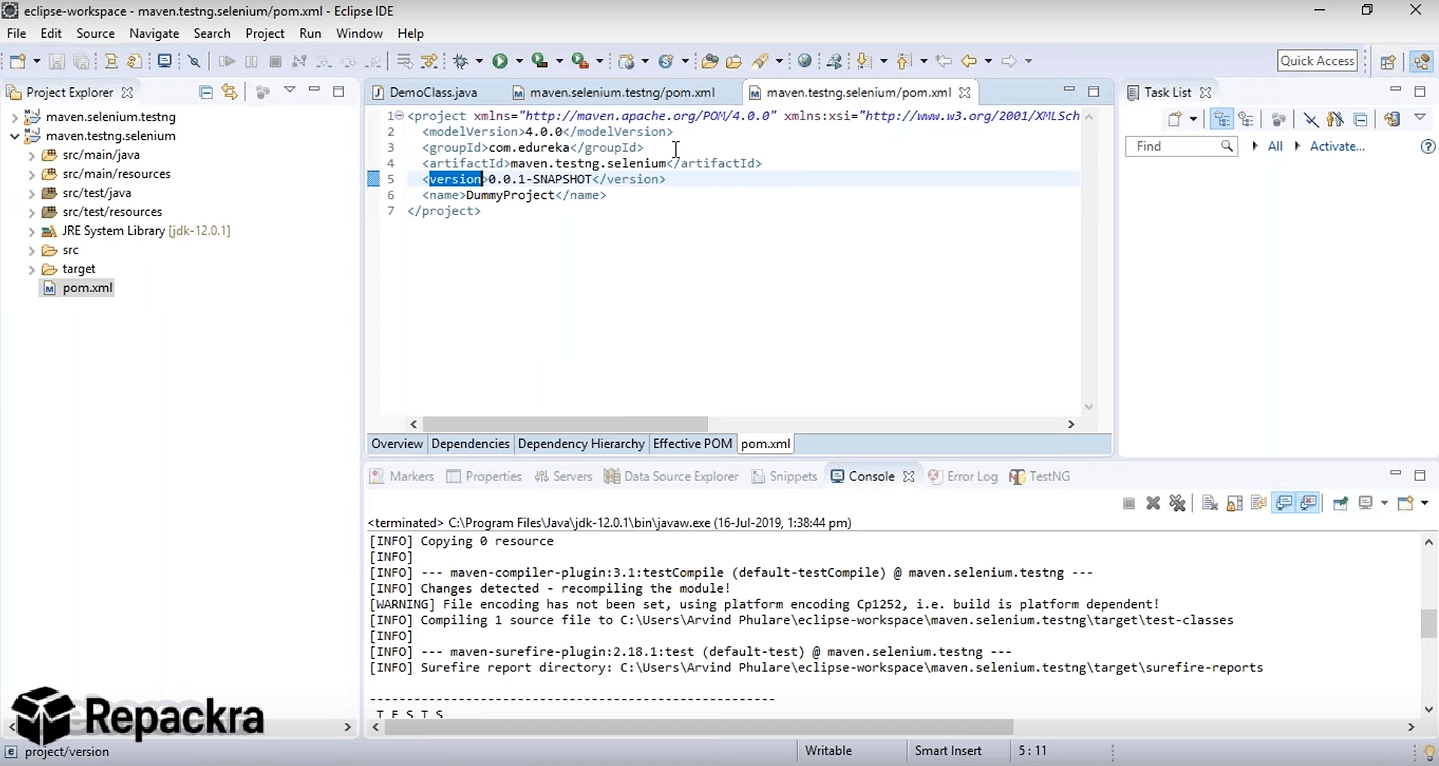
Task: Click the editor horizontal scrollbar thumb
Action: (565, 424)
